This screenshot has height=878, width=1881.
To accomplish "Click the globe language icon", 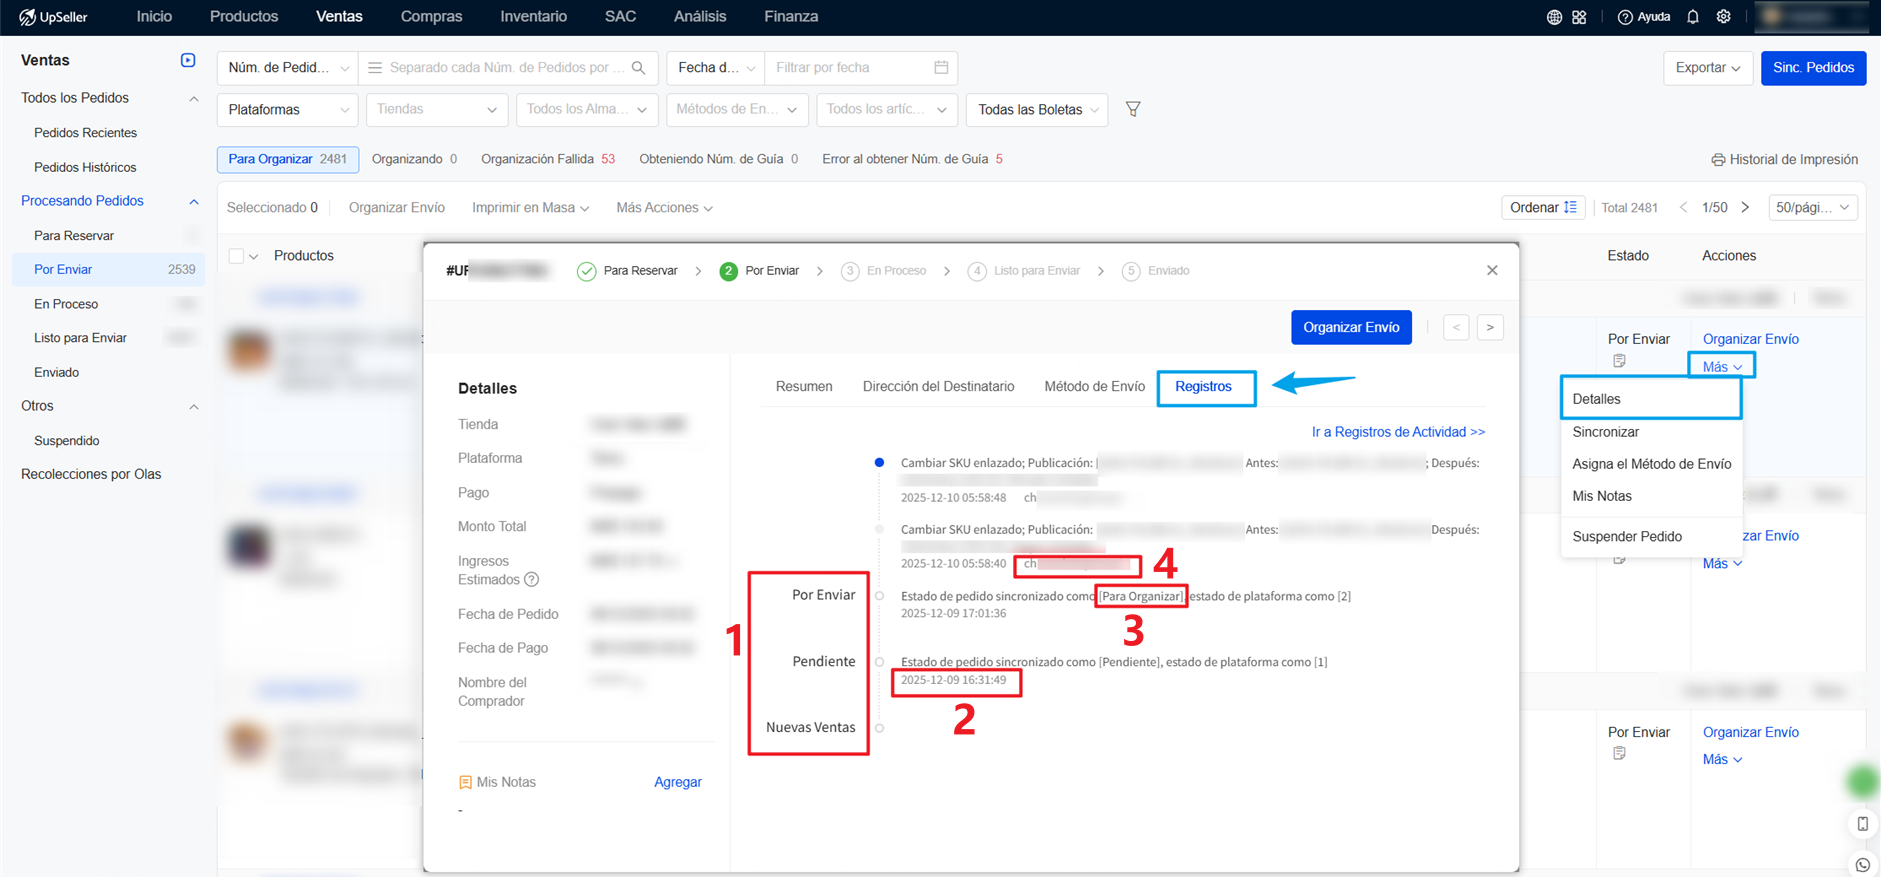I will point(1554,17).
